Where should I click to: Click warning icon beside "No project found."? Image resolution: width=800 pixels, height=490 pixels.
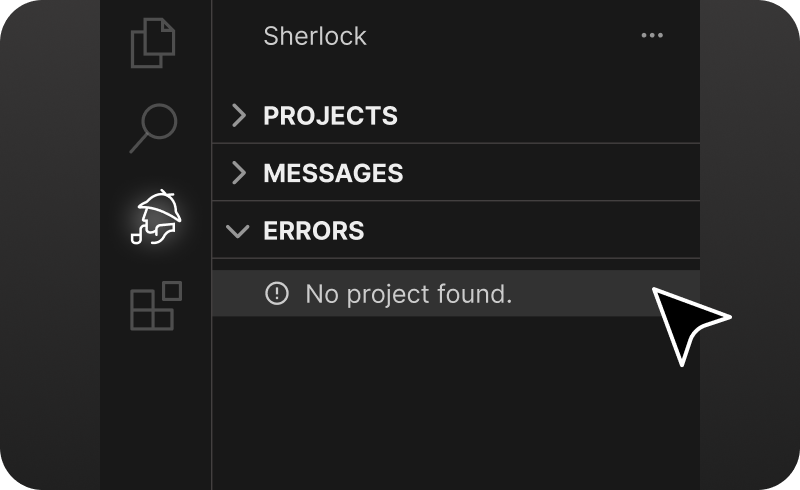[x=276, y=294]
